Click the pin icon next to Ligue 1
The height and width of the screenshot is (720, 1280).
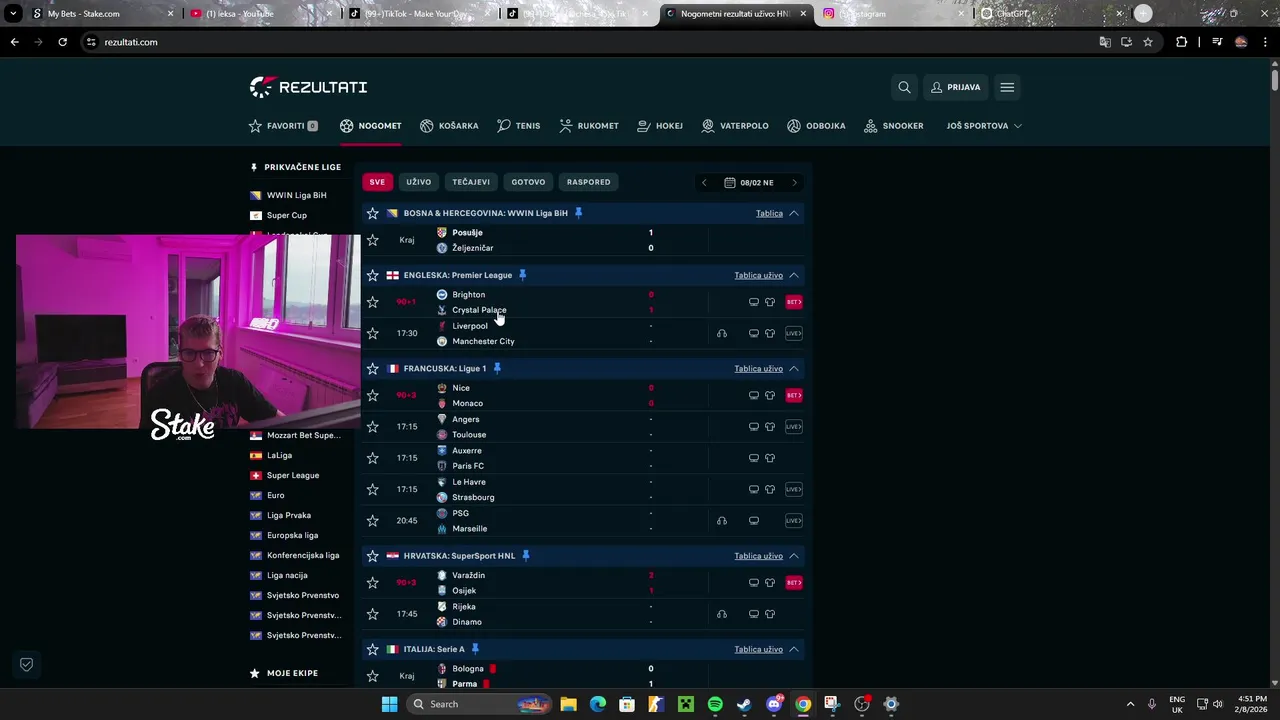[x=497, y=368]
